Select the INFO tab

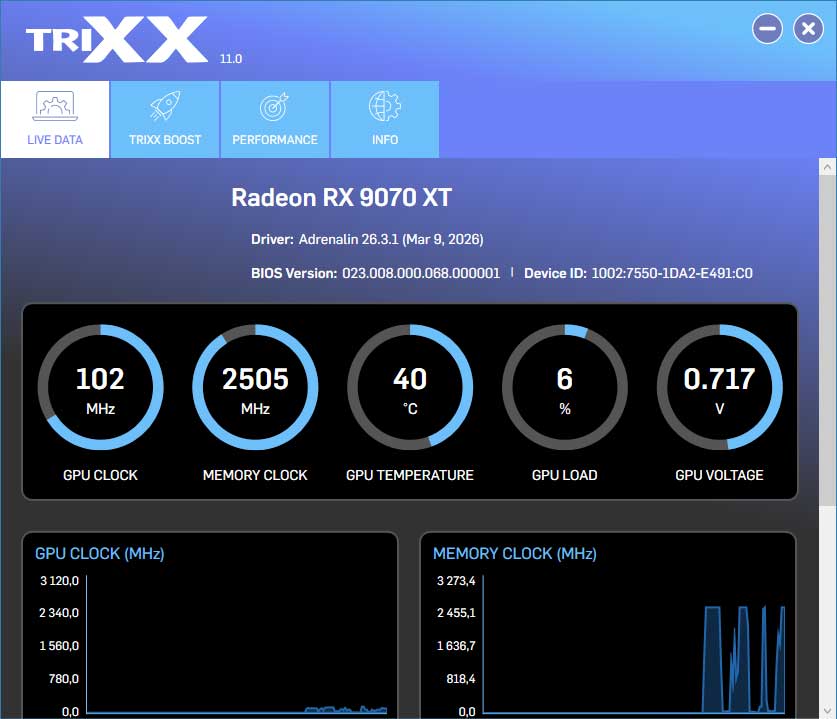[x=384, y=119]
